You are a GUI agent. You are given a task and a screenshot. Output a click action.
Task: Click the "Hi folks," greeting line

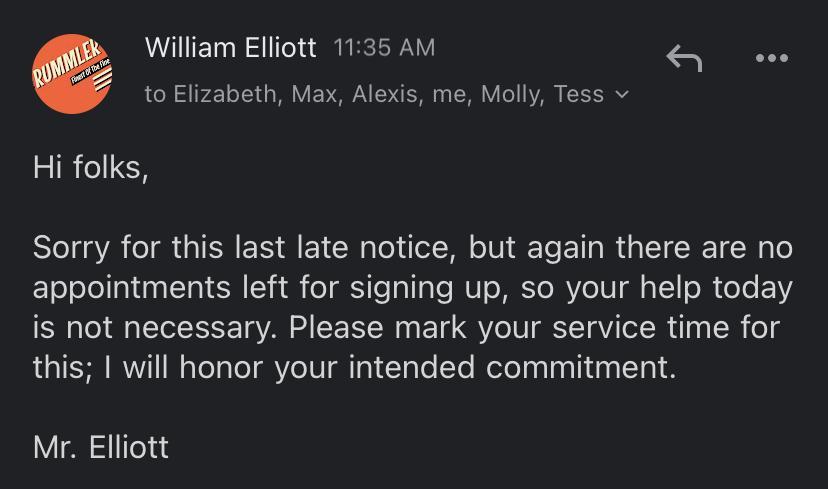point(91,167)
